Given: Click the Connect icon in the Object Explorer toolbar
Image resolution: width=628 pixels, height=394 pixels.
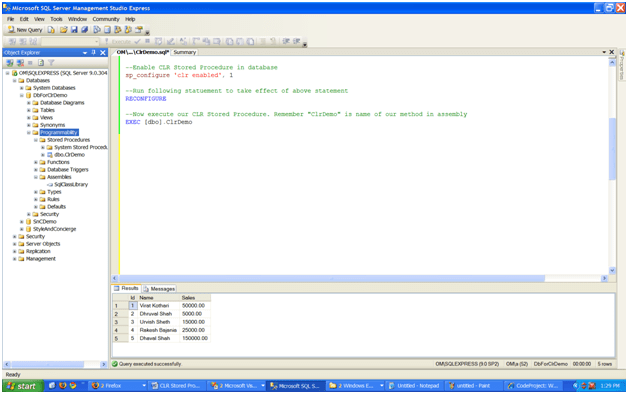Looking at the screenshot, I should point(10,62).
